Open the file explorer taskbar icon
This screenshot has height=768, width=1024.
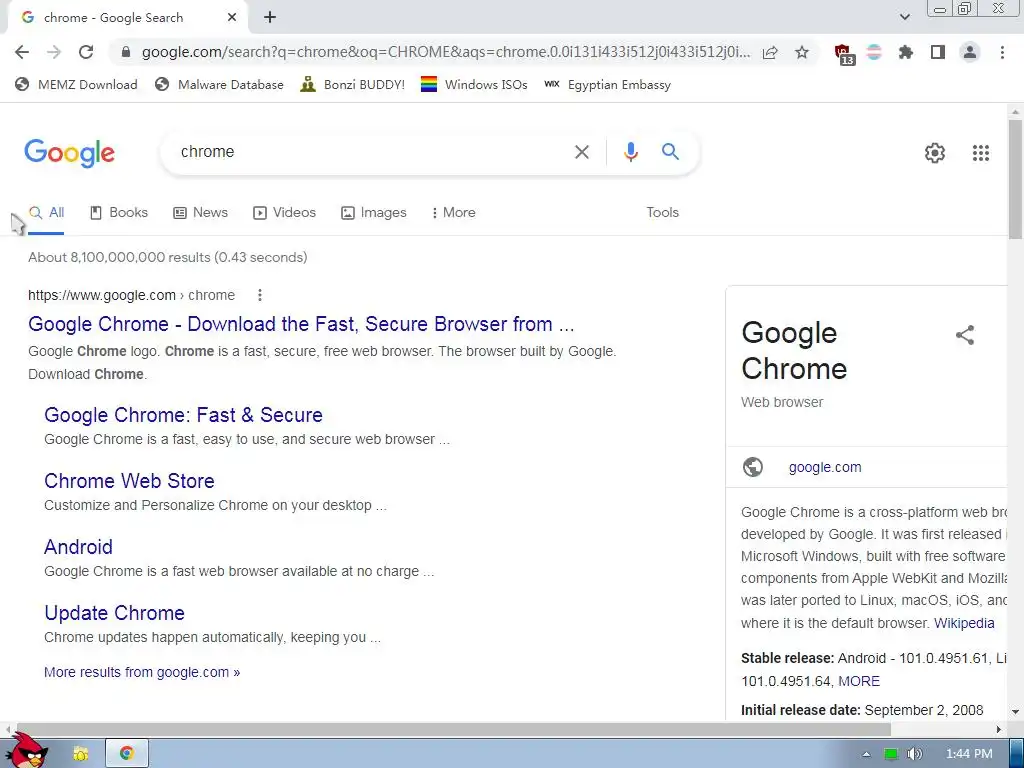[80, 754]
